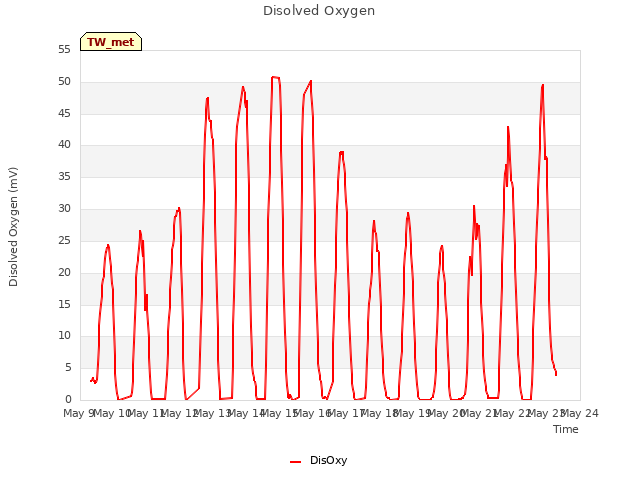The width and height of the screenshot is (640, 480).
Task: Click the 0 tick on the Y-axis
Action: tap(68, 400)
